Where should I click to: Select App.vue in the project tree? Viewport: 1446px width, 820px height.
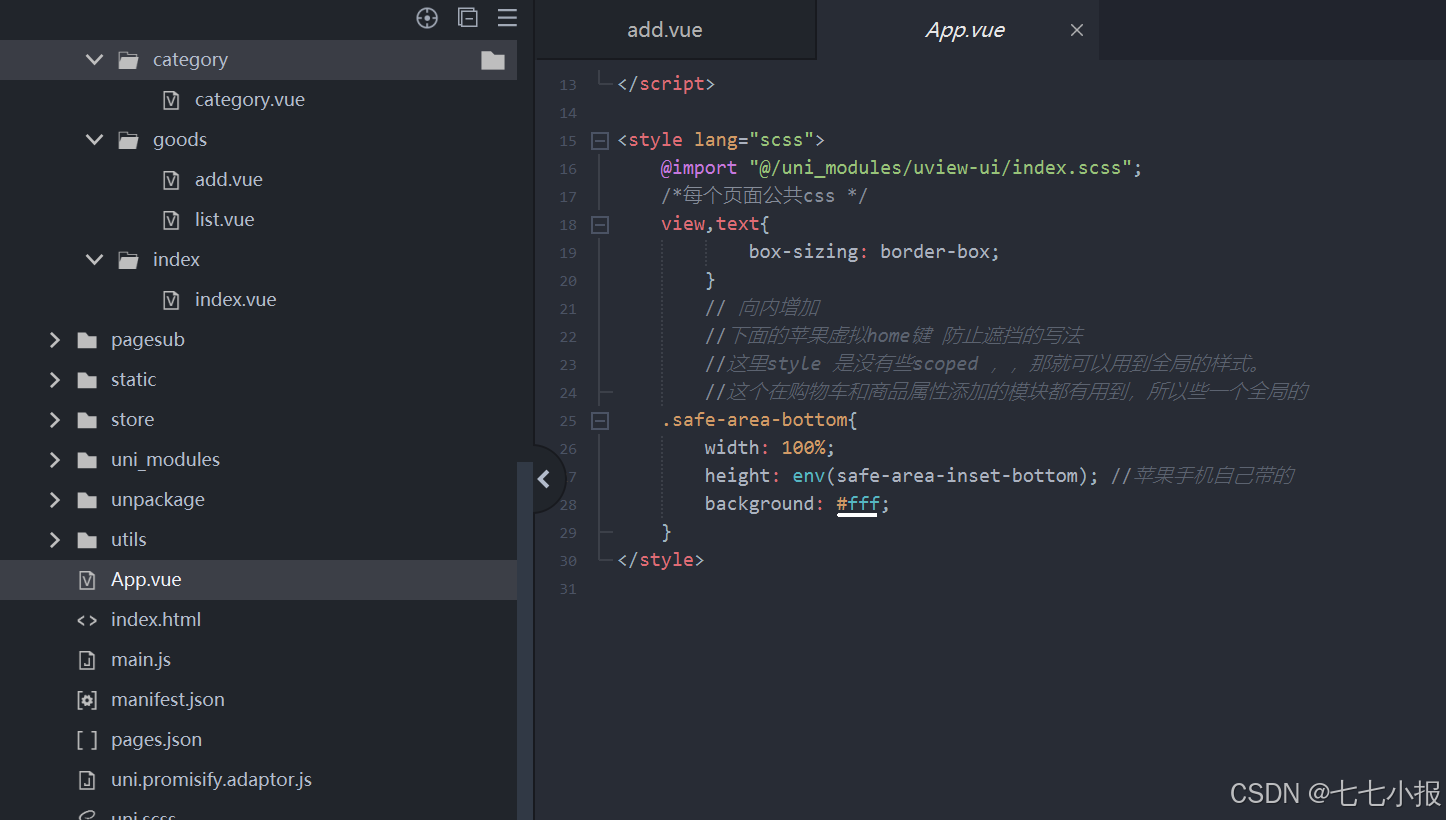pos(146,580)
